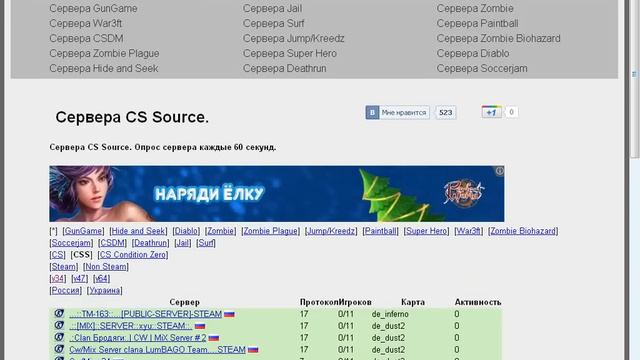
Task: Filter by the [Jail] link
Action: pos(182,243)
